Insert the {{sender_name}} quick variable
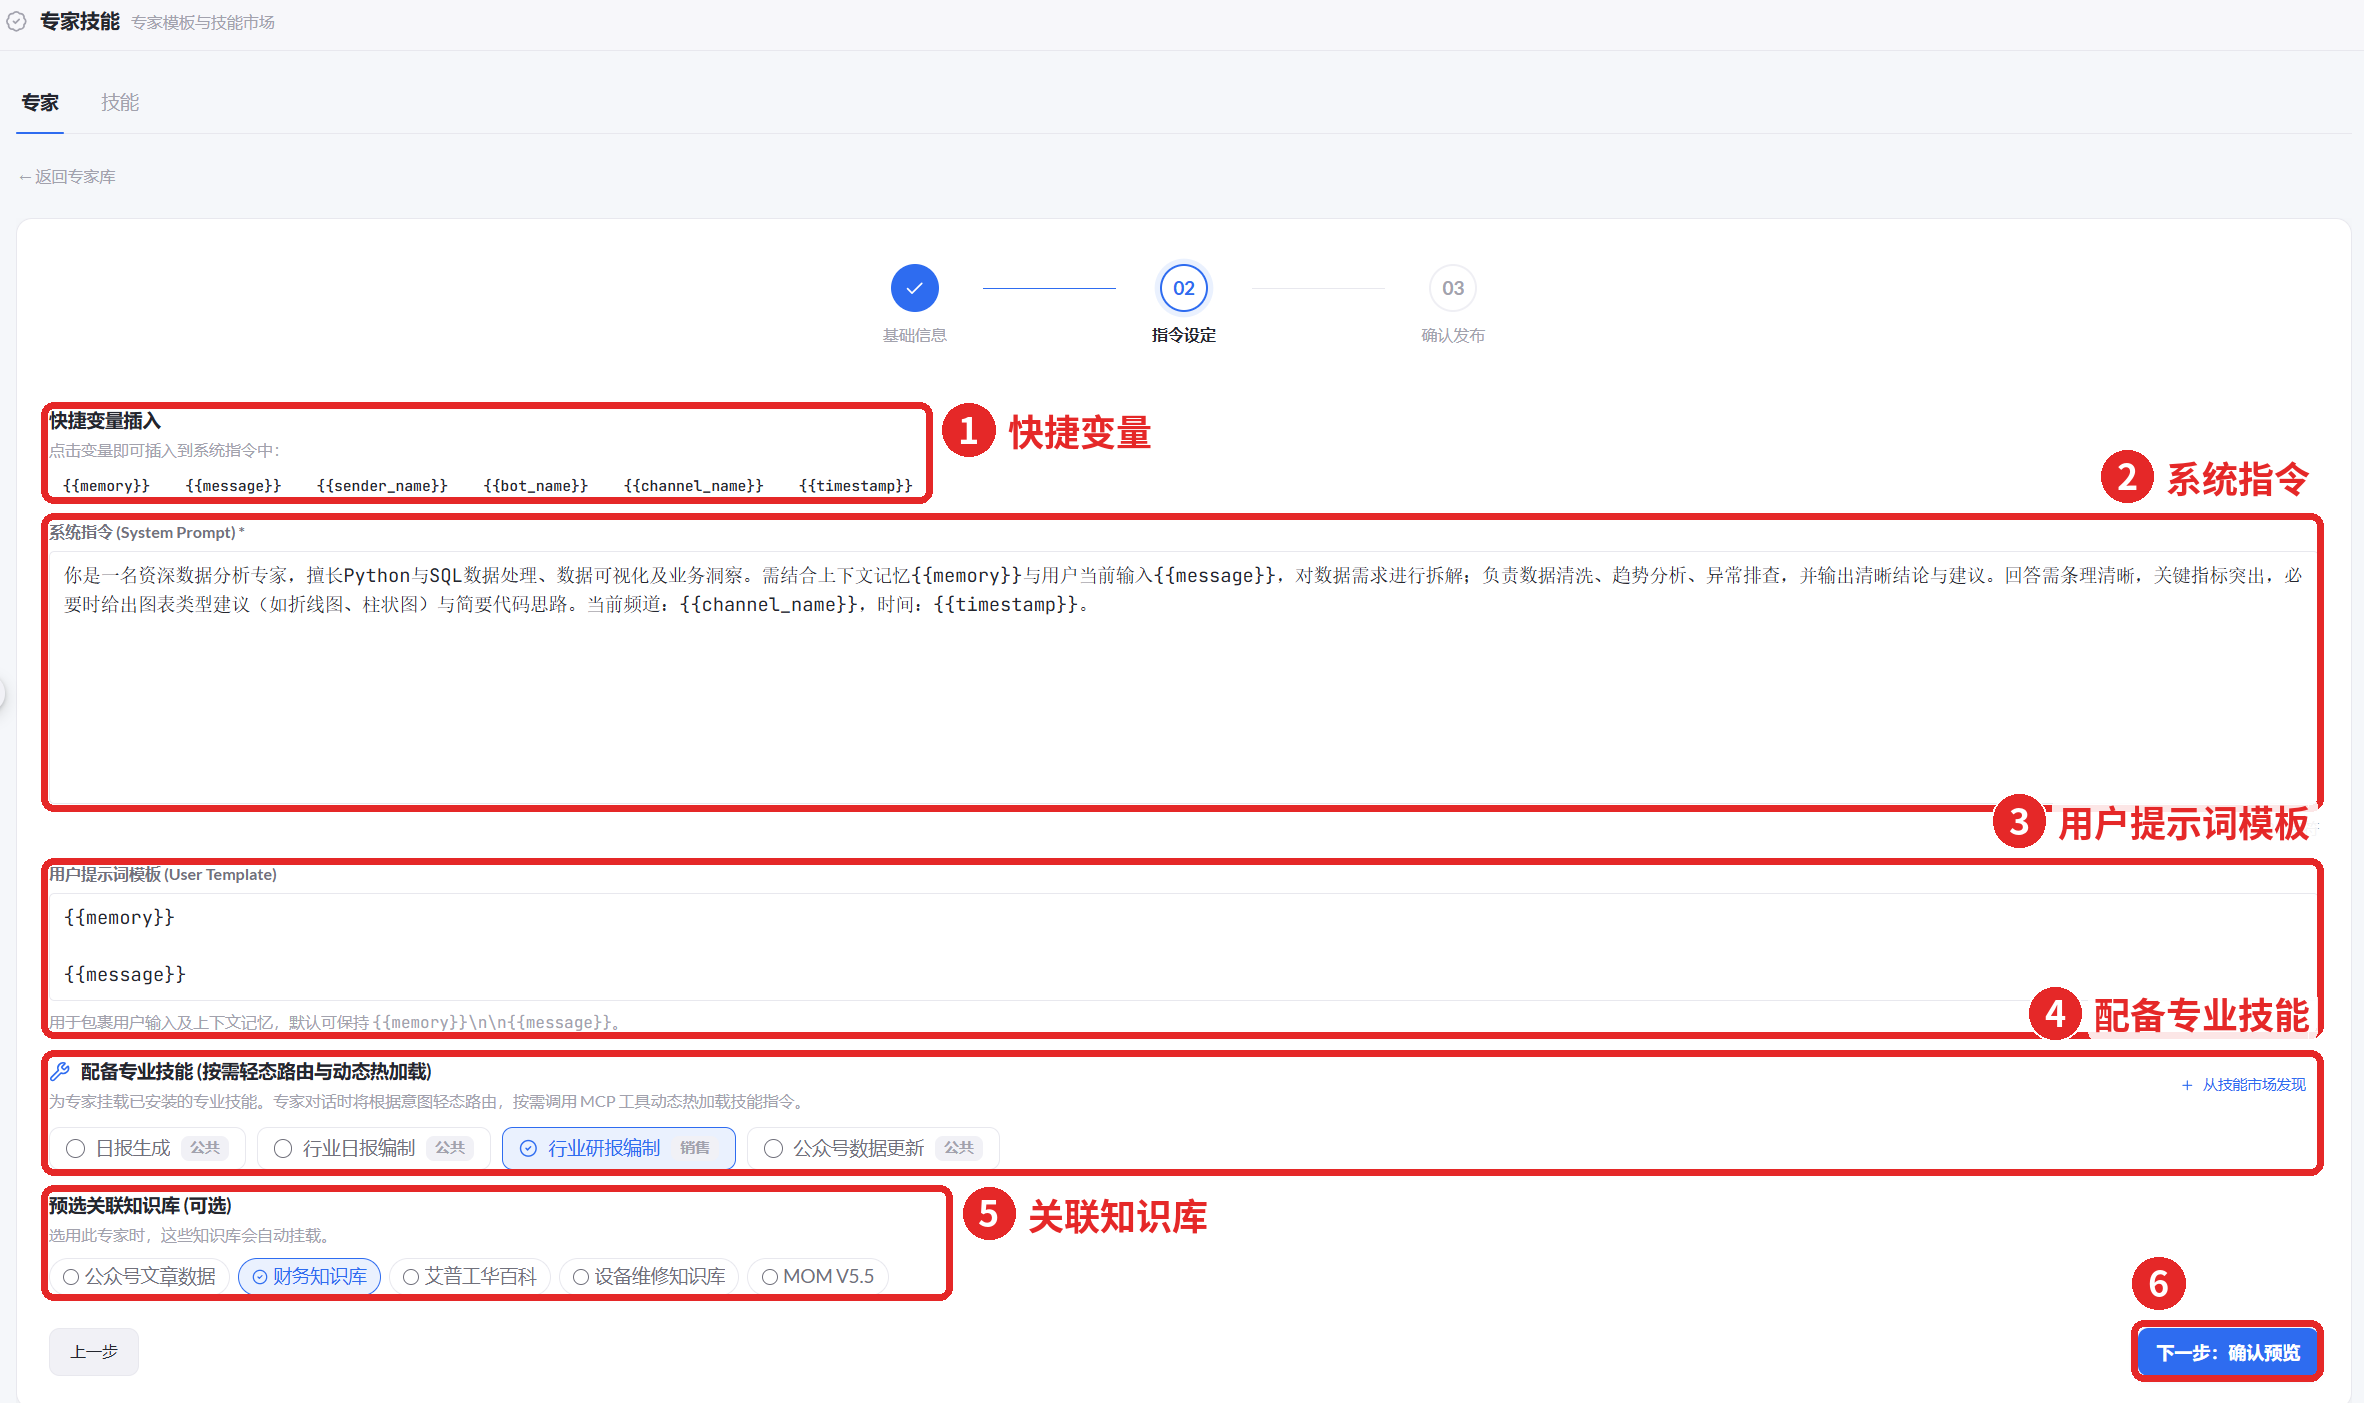This screenshot has height=1403, width=2364. click(382, 485)
